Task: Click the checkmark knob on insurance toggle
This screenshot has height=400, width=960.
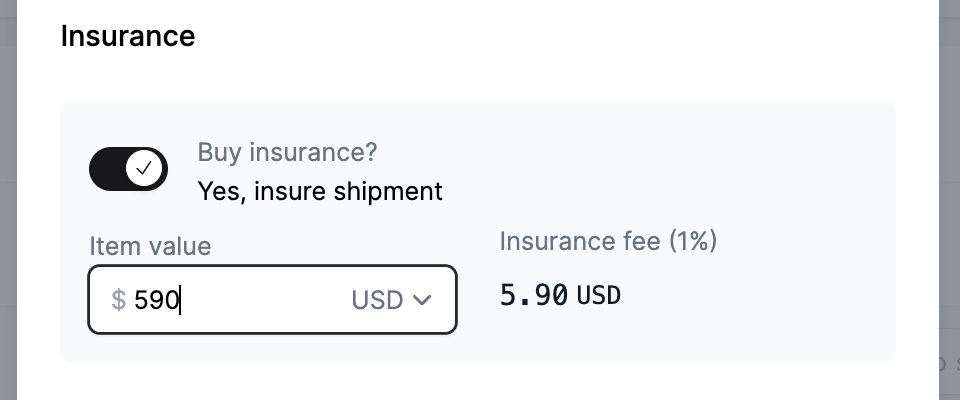Action: (144, 168)
